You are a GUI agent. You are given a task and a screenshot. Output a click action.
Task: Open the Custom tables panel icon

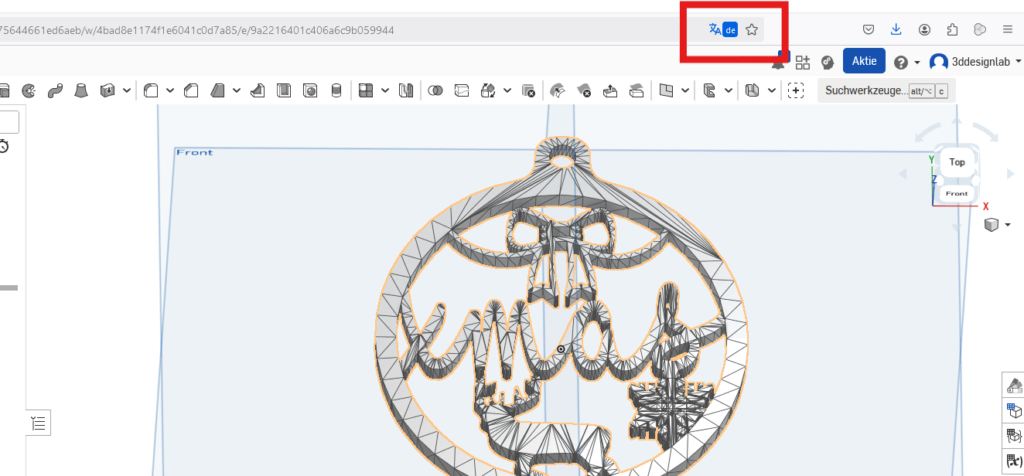(1014, 436)
